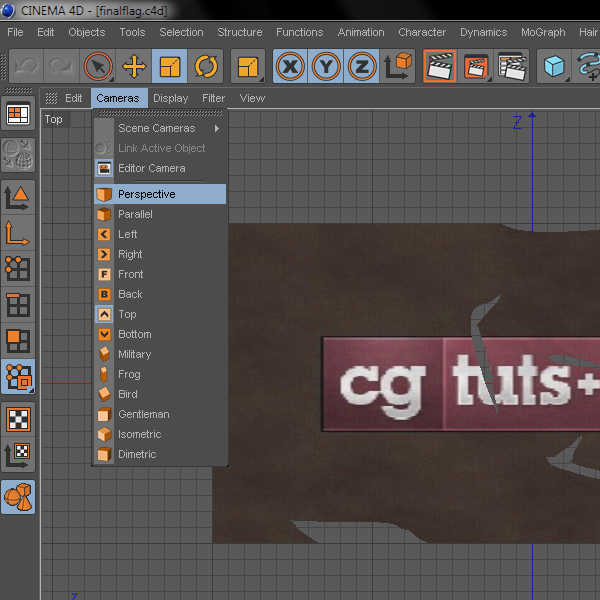The height and width of the screenshot is (600, 600).
Task: Select the Live Selection arrow tool
Action: (98, 66)
